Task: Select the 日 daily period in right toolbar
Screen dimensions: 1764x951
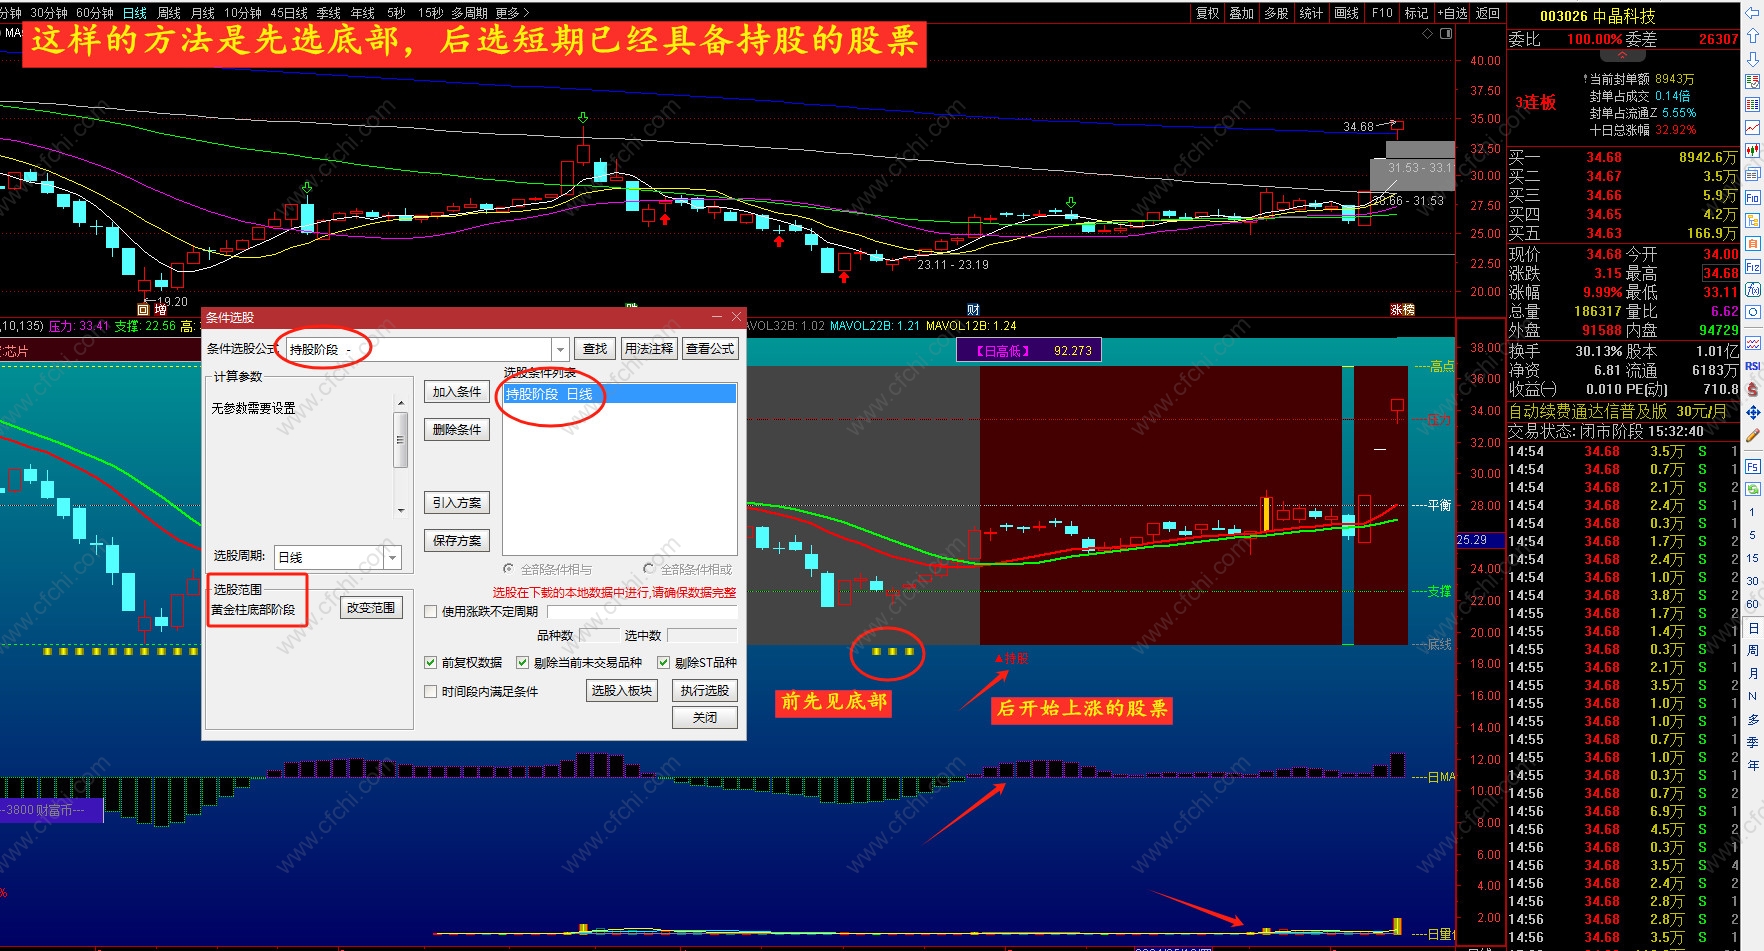Action: coord(1753,628)
